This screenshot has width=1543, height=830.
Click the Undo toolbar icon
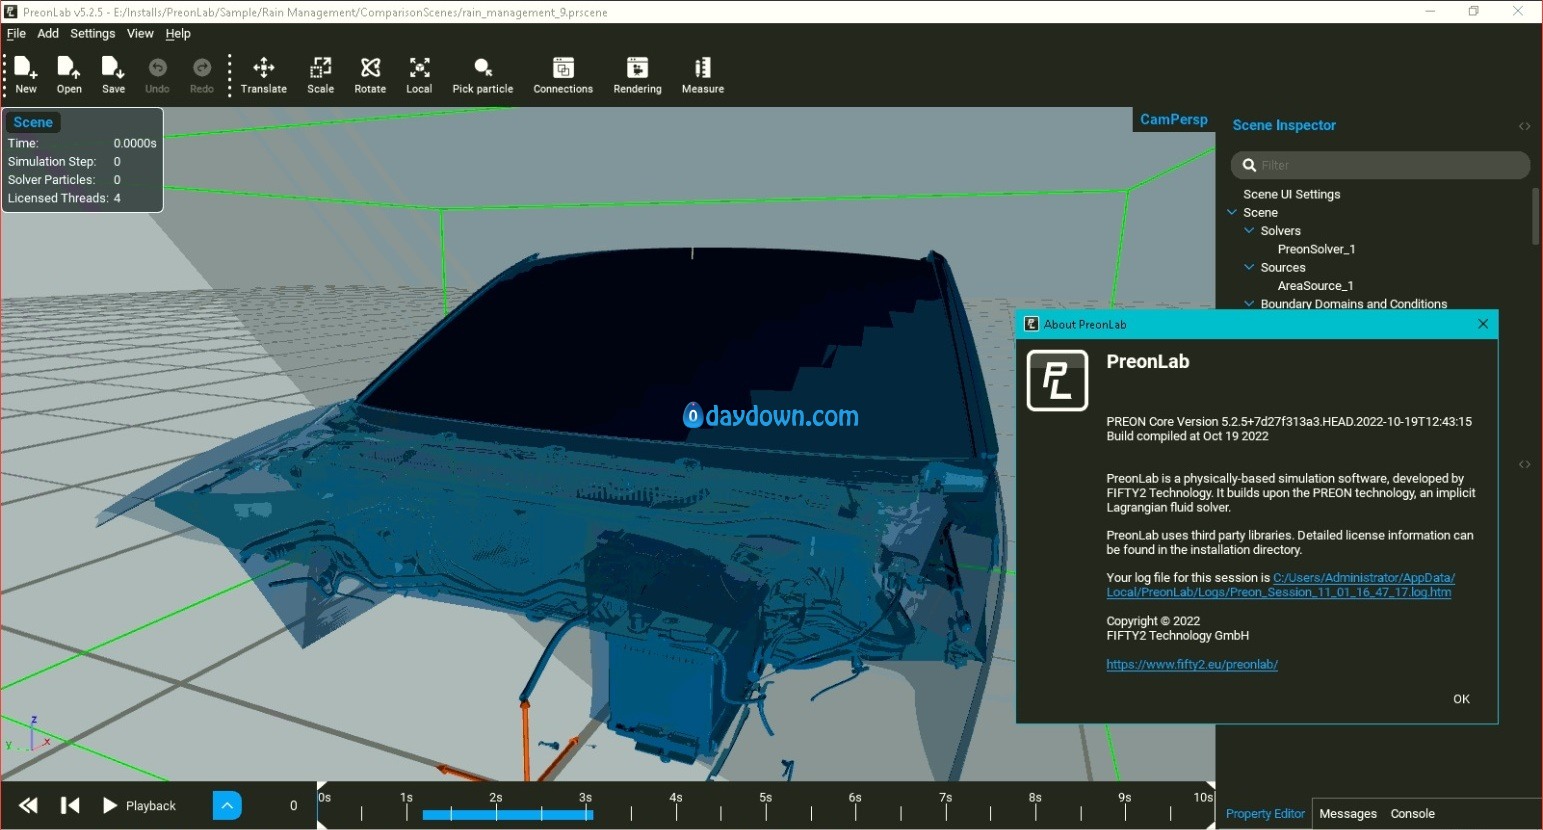157,75
